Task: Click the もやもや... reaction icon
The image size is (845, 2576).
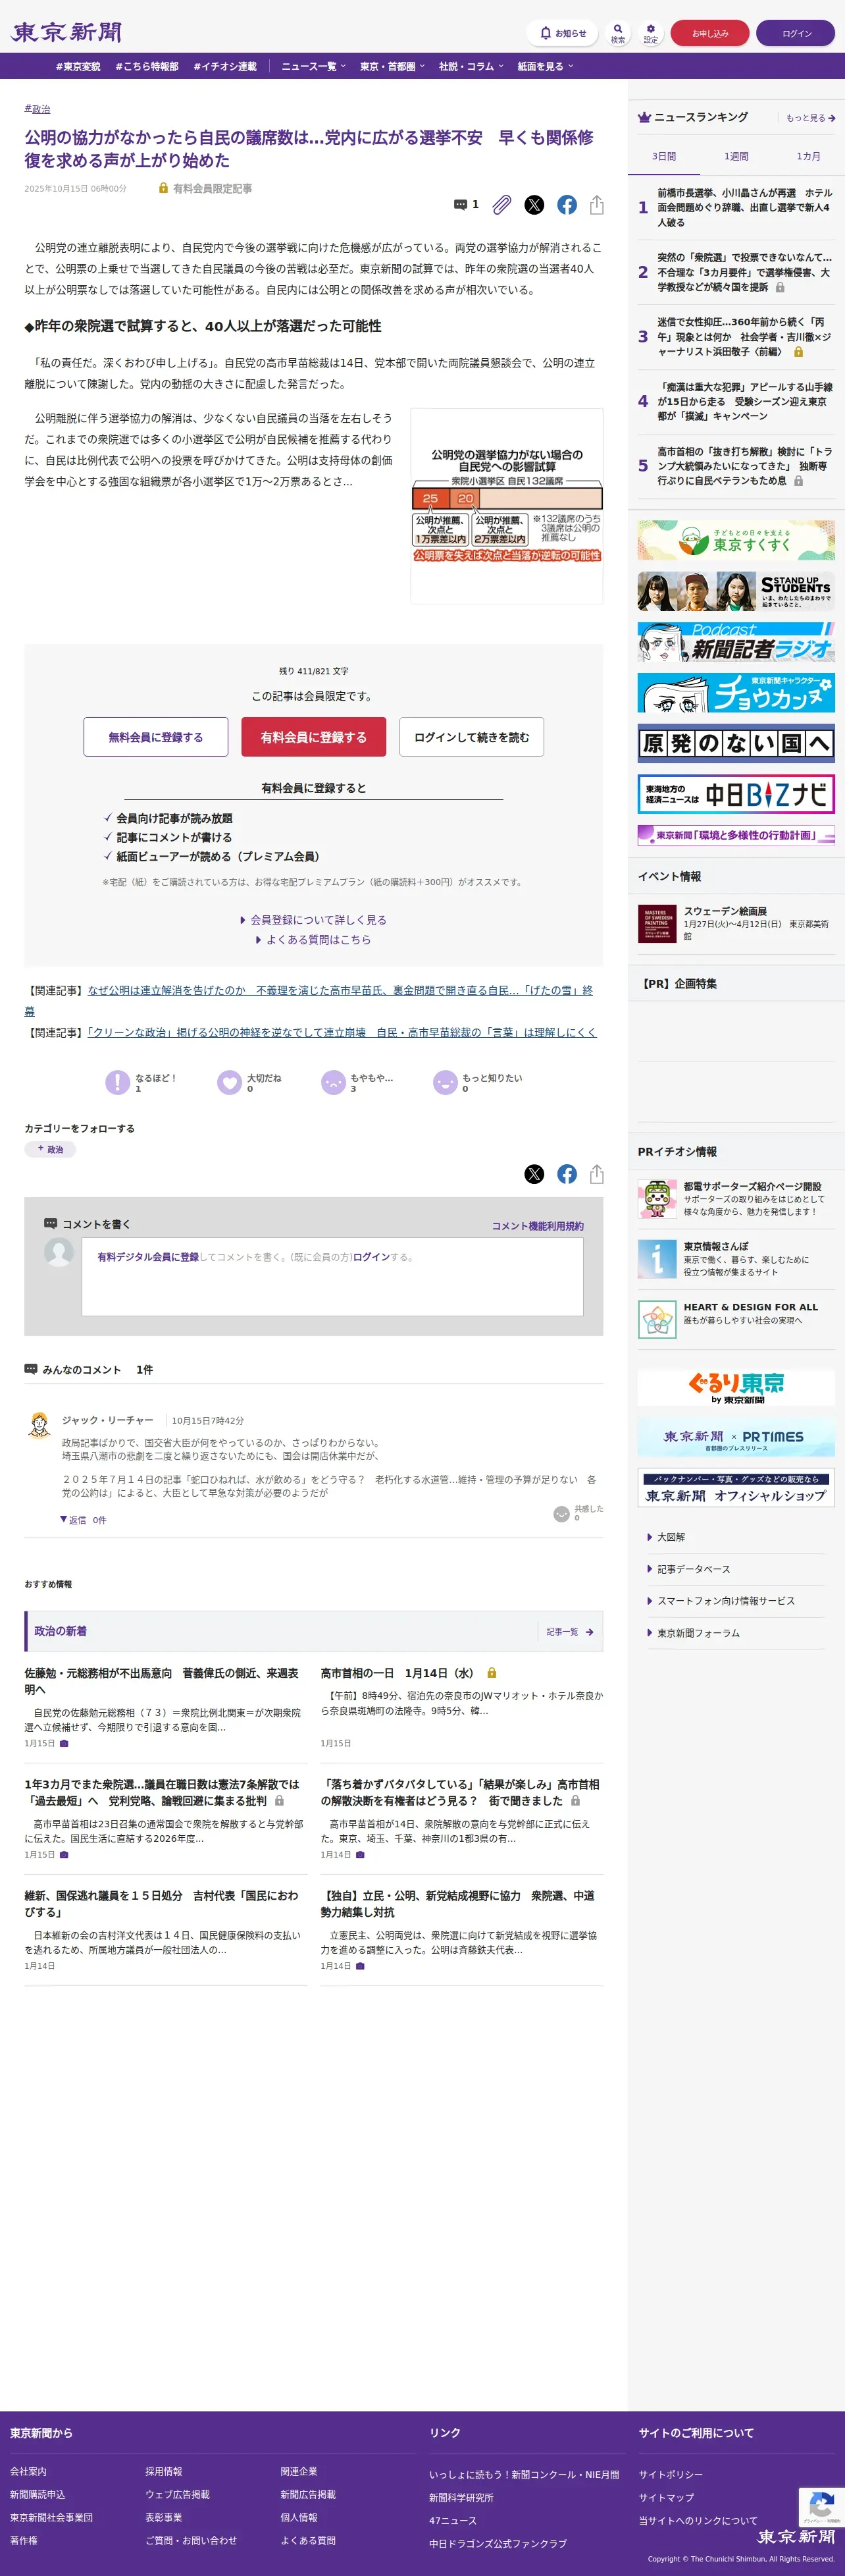Action: [x=333, y=1082]
